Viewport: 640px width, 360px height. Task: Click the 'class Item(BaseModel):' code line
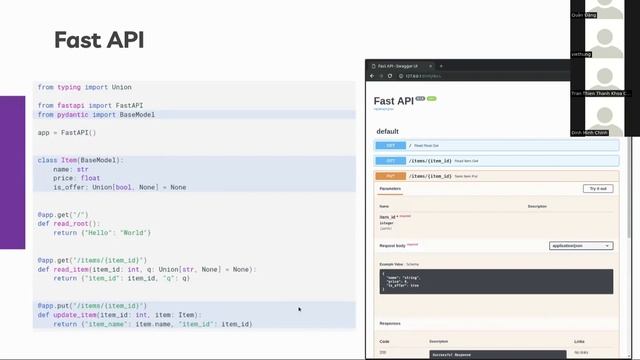pyautogui.click(x=80, y=160)
